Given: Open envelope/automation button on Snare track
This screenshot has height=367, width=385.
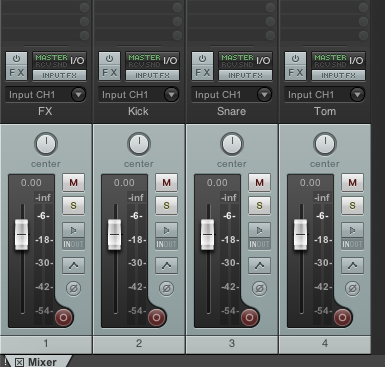Looking at the screenshot, I should click(x=259, y=265).
